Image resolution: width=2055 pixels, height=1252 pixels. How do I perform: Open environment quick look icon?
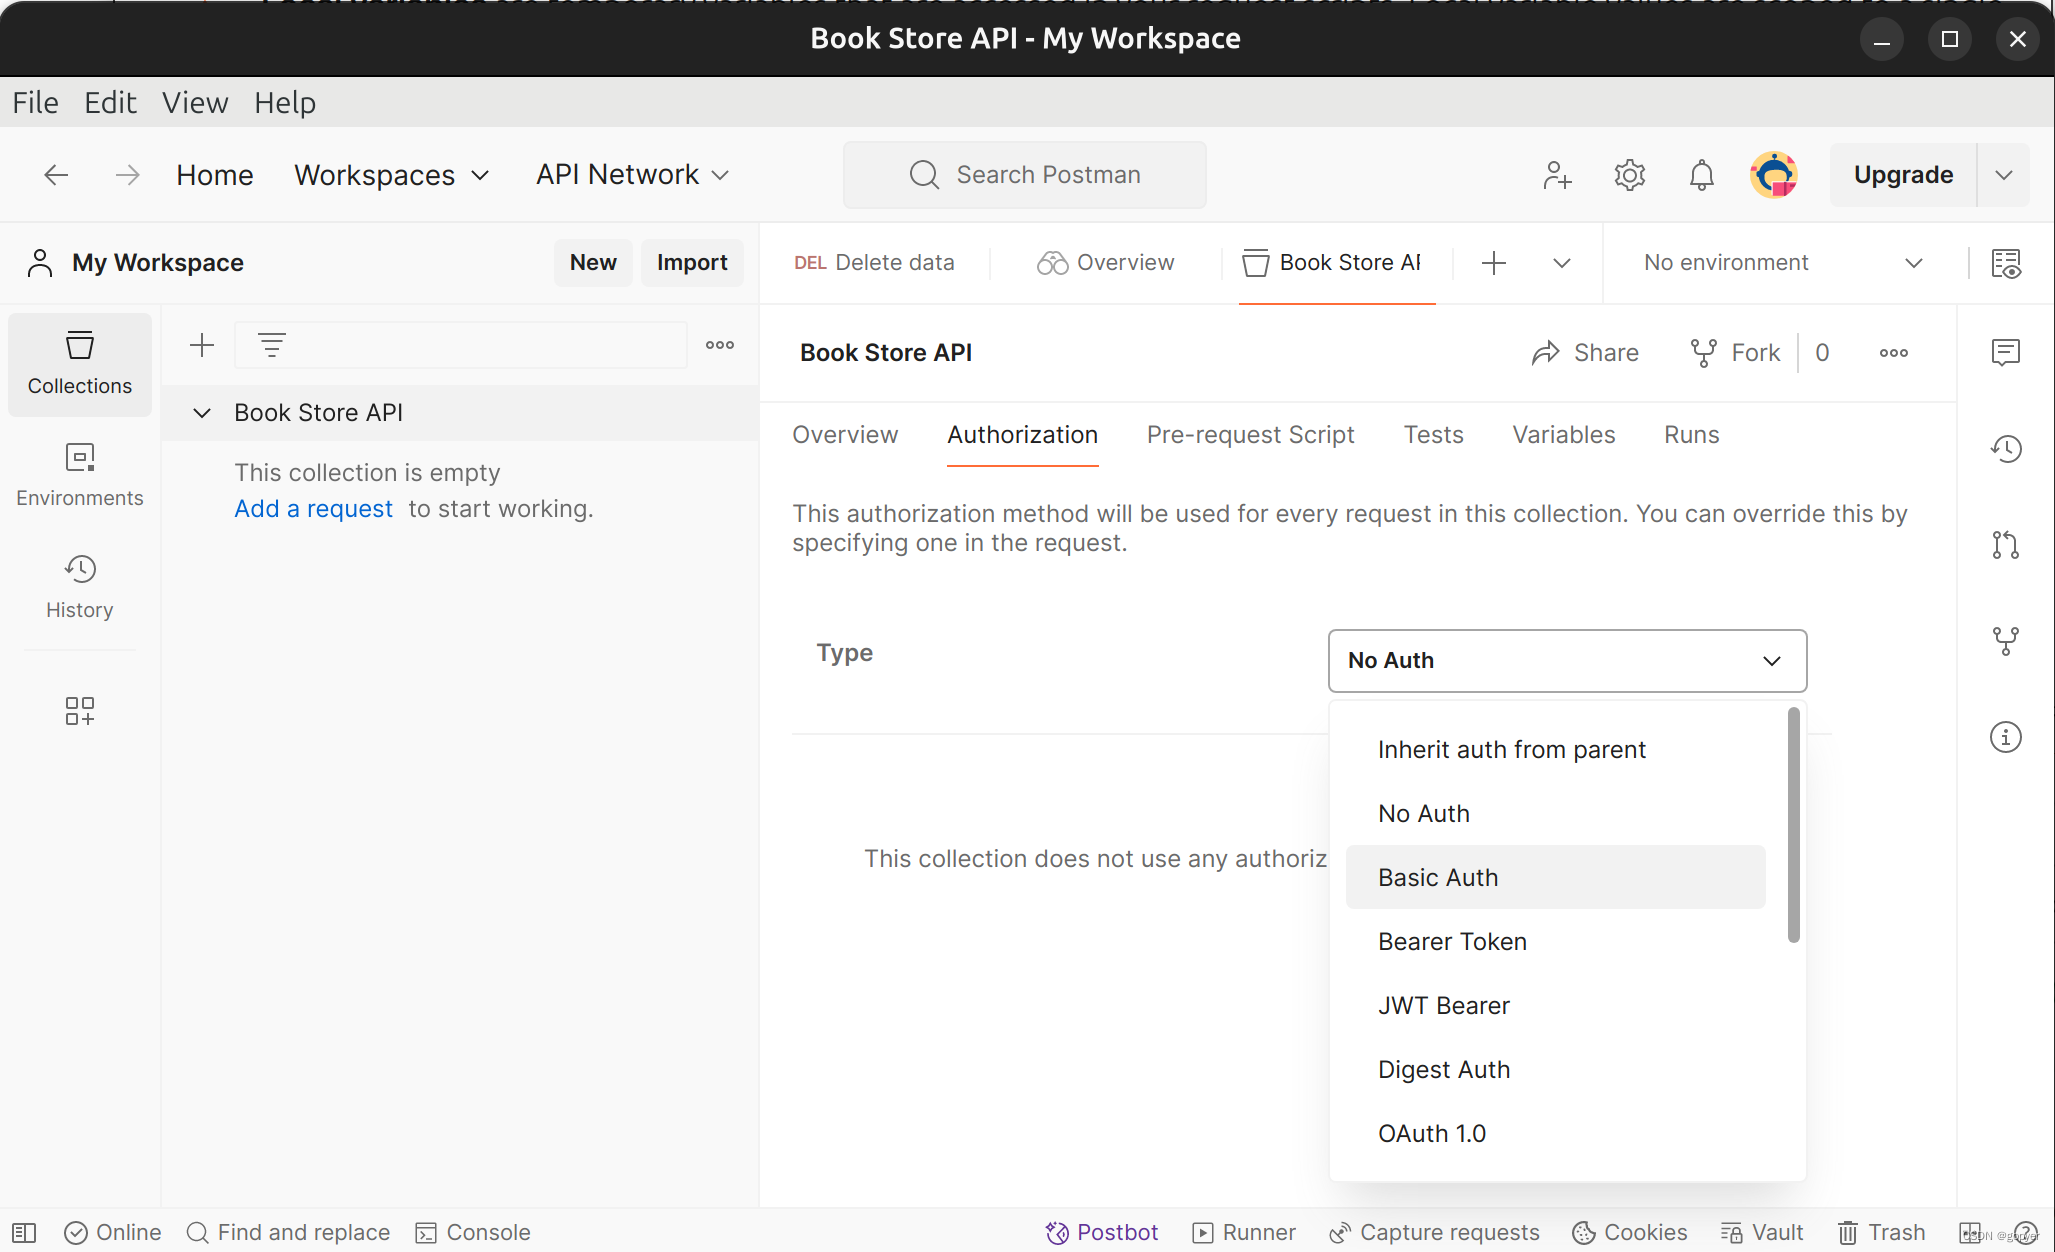(x=2006, y=263)
